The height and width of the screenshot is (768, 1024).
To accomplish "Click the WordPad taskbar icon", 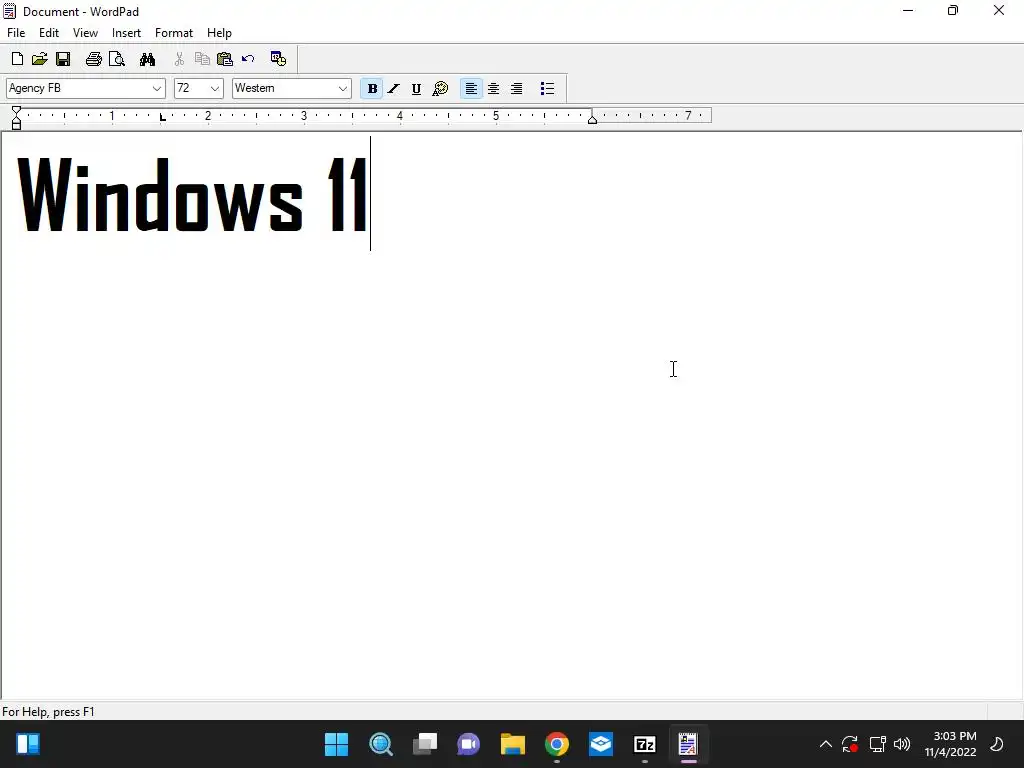I will [688, 744].
